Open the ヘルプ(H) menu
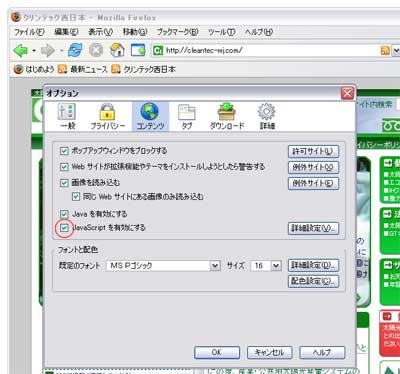Screen dimensions: 400x374 click(259, 32)
